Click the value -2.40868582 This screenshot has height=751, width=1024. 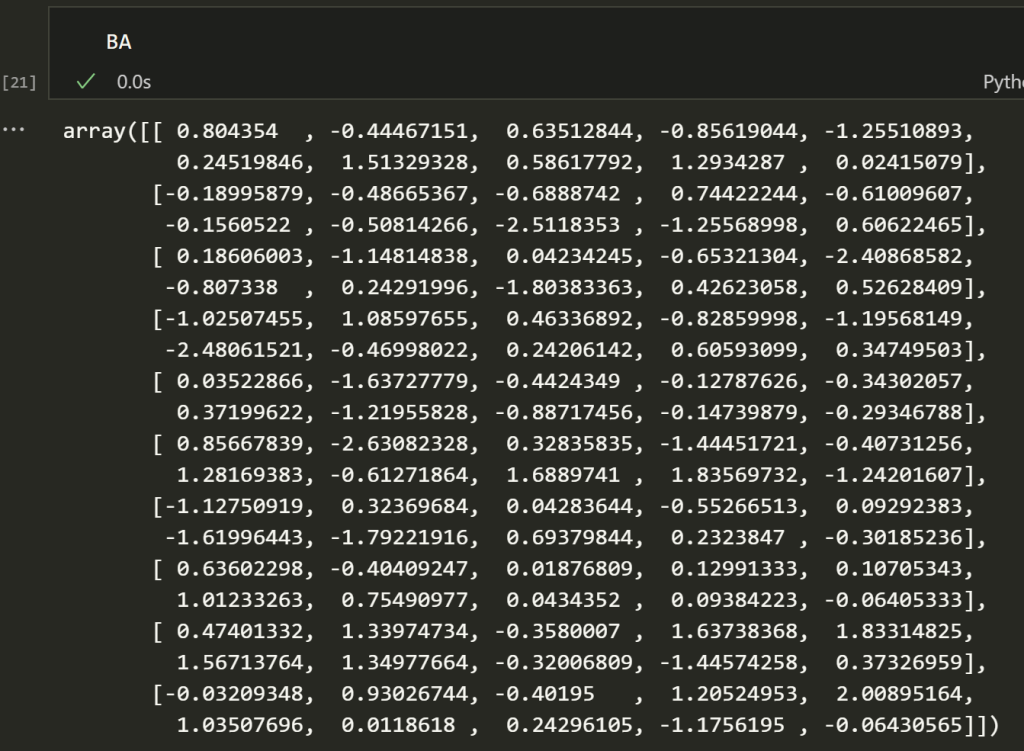[893, 257]
